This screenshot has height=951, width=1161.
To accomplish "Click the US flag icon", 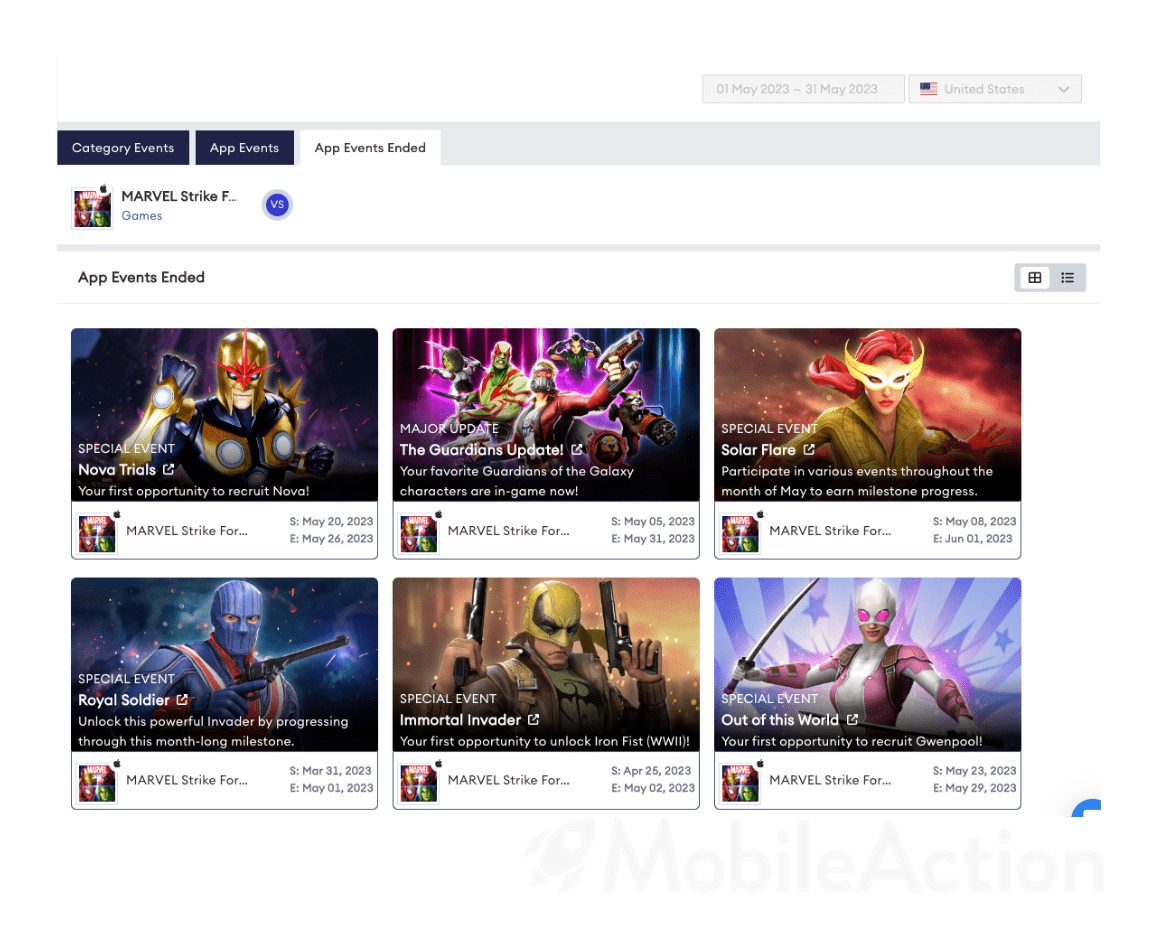I will coord(929,89).
